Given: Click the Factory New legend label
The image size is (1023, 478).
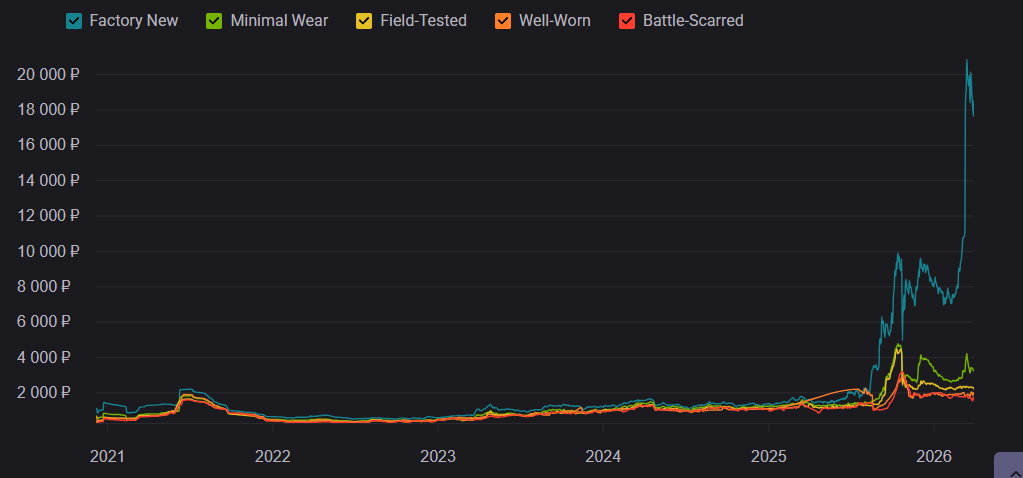Looking at the screenshot, I should [133, 20].
